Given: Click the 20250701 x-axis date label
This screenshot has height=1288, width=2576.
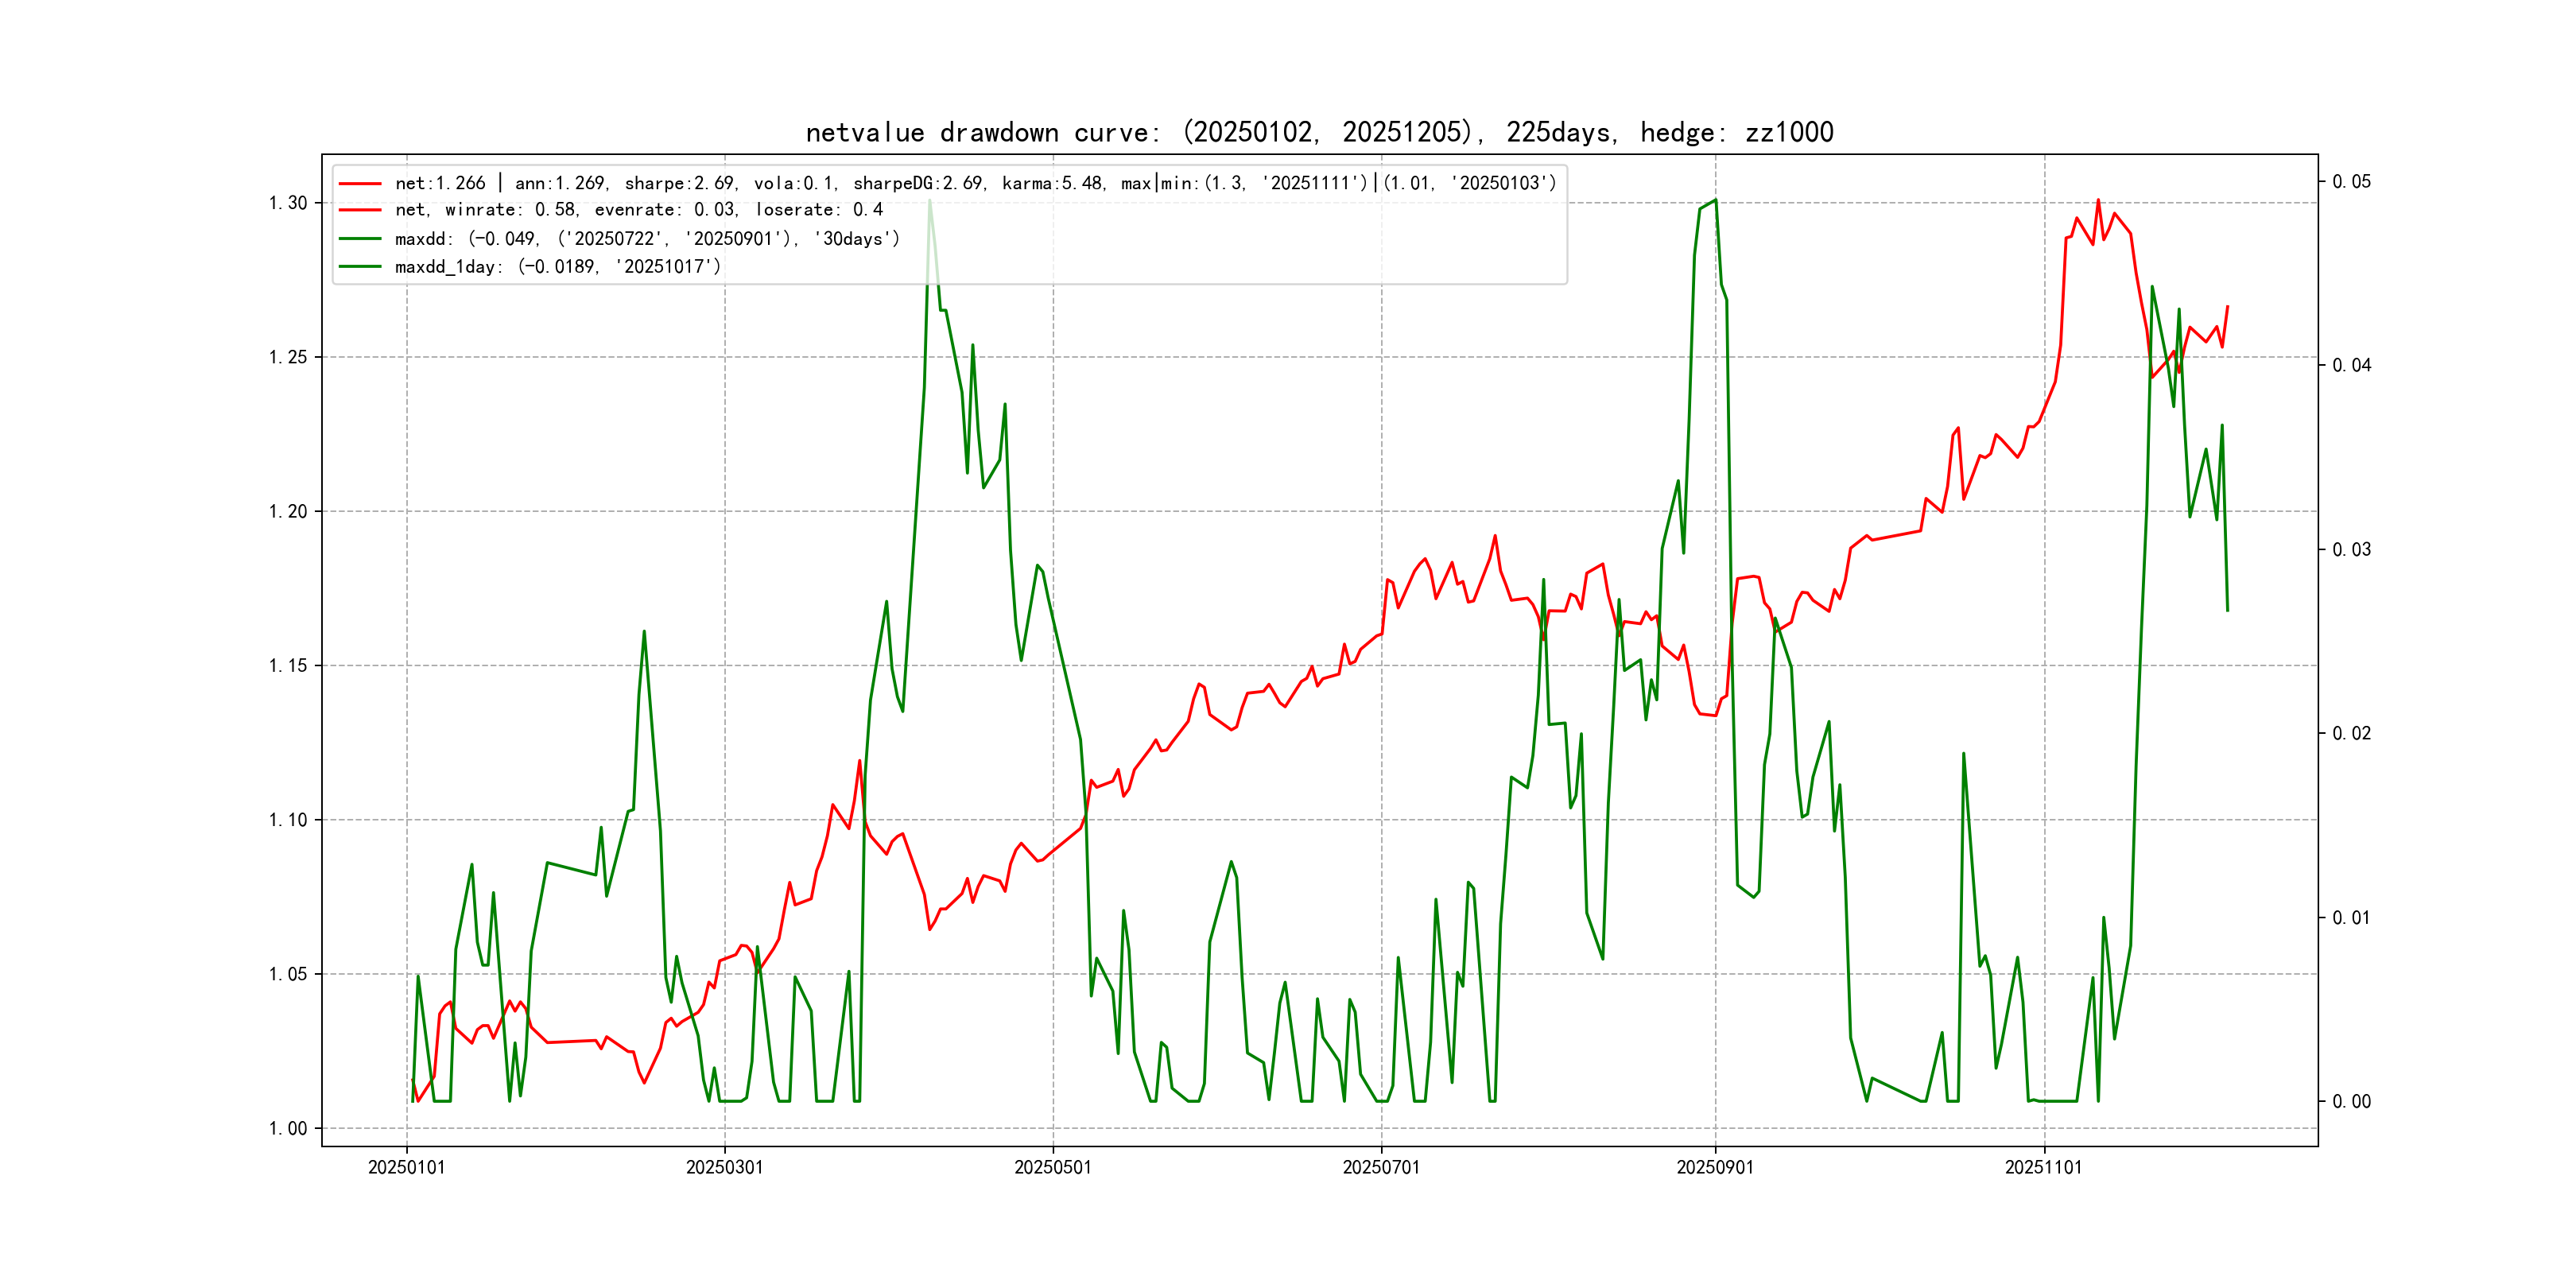Looking at the screenshot, I should tap(1380, 1167).
